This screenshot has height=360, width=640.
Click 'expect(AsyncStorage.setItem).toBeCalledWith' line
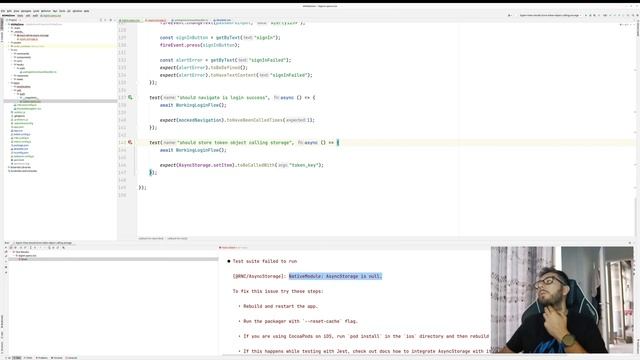[241, 165]
